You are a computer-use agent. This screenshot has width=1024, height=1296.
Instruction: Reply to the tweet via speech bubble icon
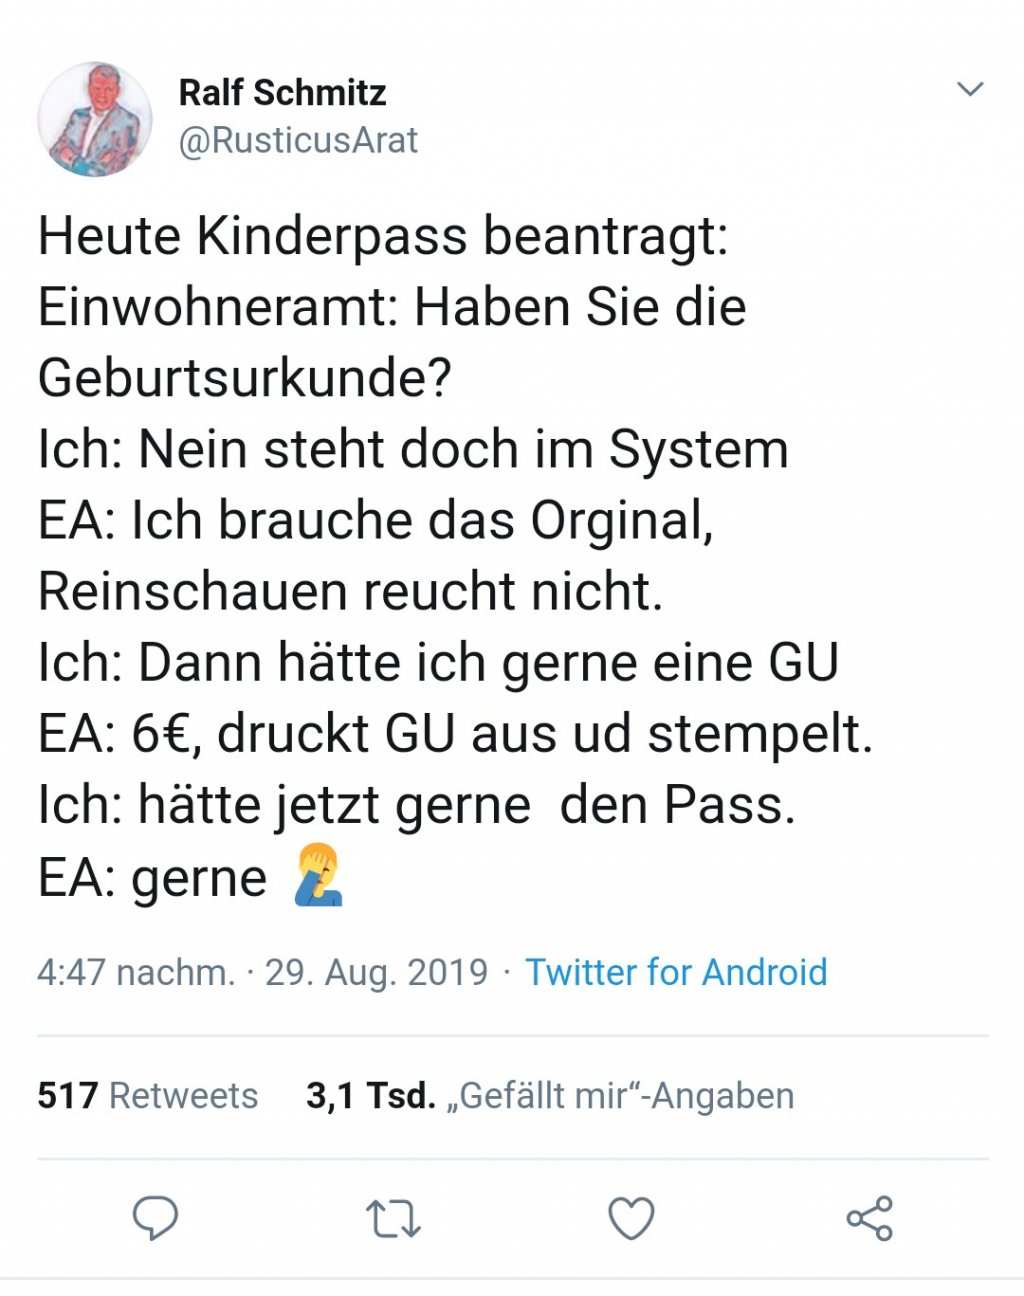pyautogui.click(x=155, y=1218)
